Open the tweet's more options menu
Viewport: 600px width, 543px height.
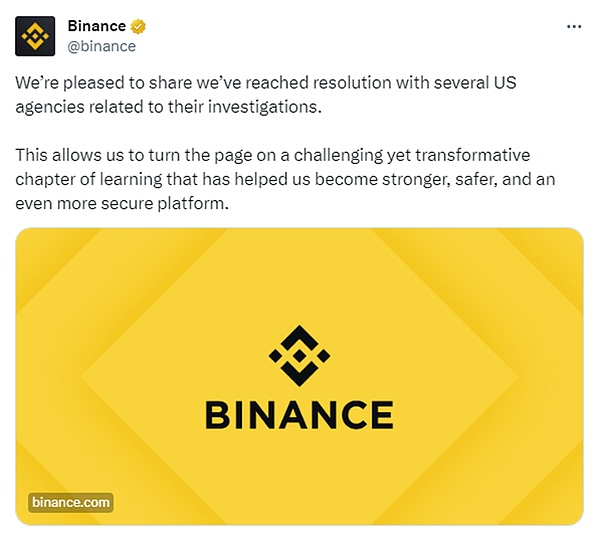pos(573,27)
